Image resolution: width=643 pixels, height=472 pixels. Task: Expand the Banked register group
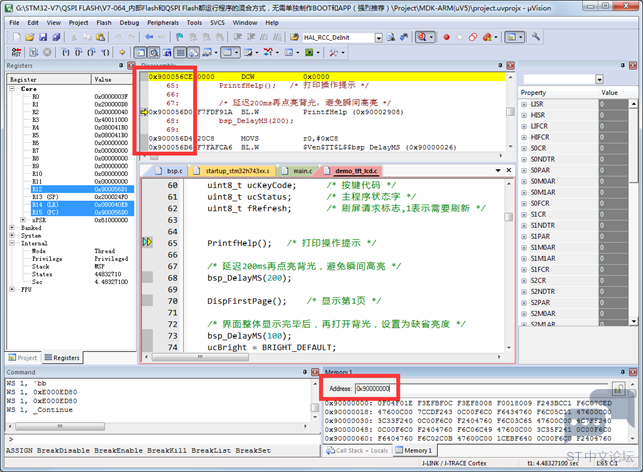click(12, 228)
